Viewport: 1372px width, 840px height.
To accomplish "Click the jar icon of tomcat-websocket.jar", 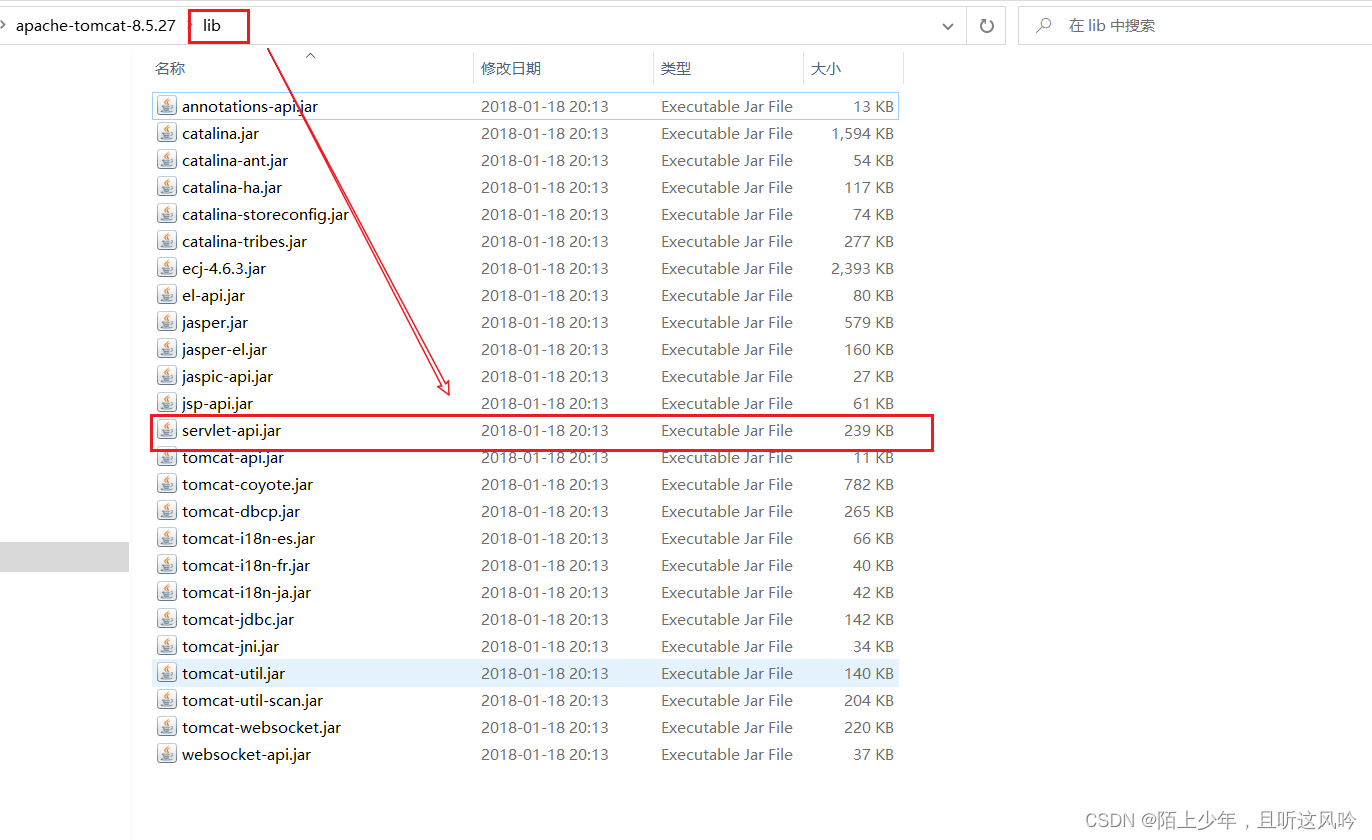I will (167, 727).
